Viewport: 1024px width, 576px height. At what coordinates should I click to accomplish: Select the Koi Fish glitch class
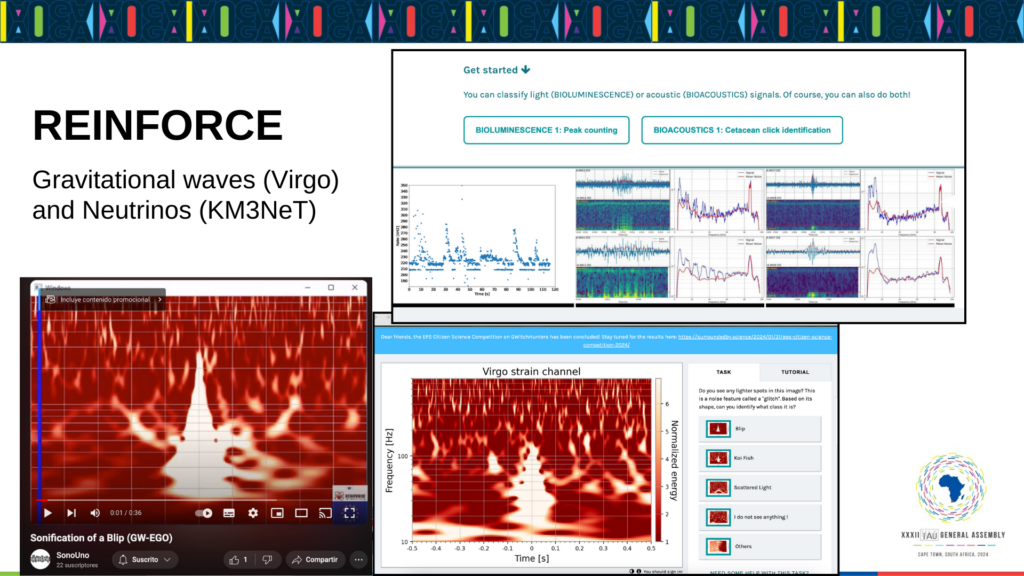(760, 458)
